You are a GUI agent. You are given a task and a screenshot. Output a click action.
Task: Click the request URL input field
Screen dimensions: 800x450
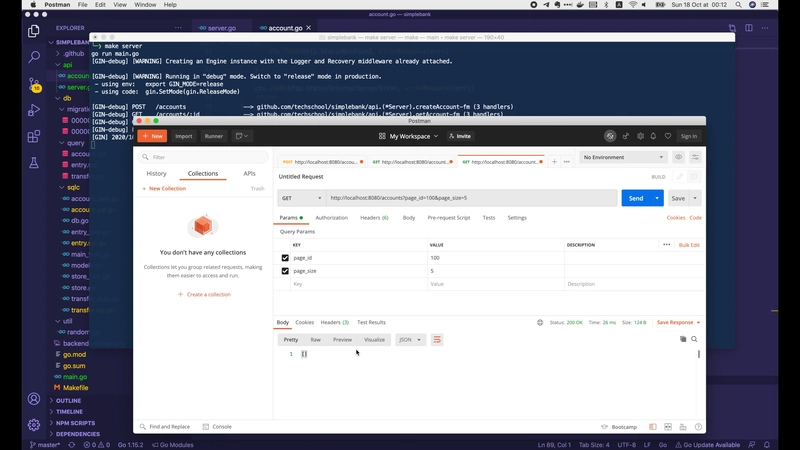tap(470, 198)
